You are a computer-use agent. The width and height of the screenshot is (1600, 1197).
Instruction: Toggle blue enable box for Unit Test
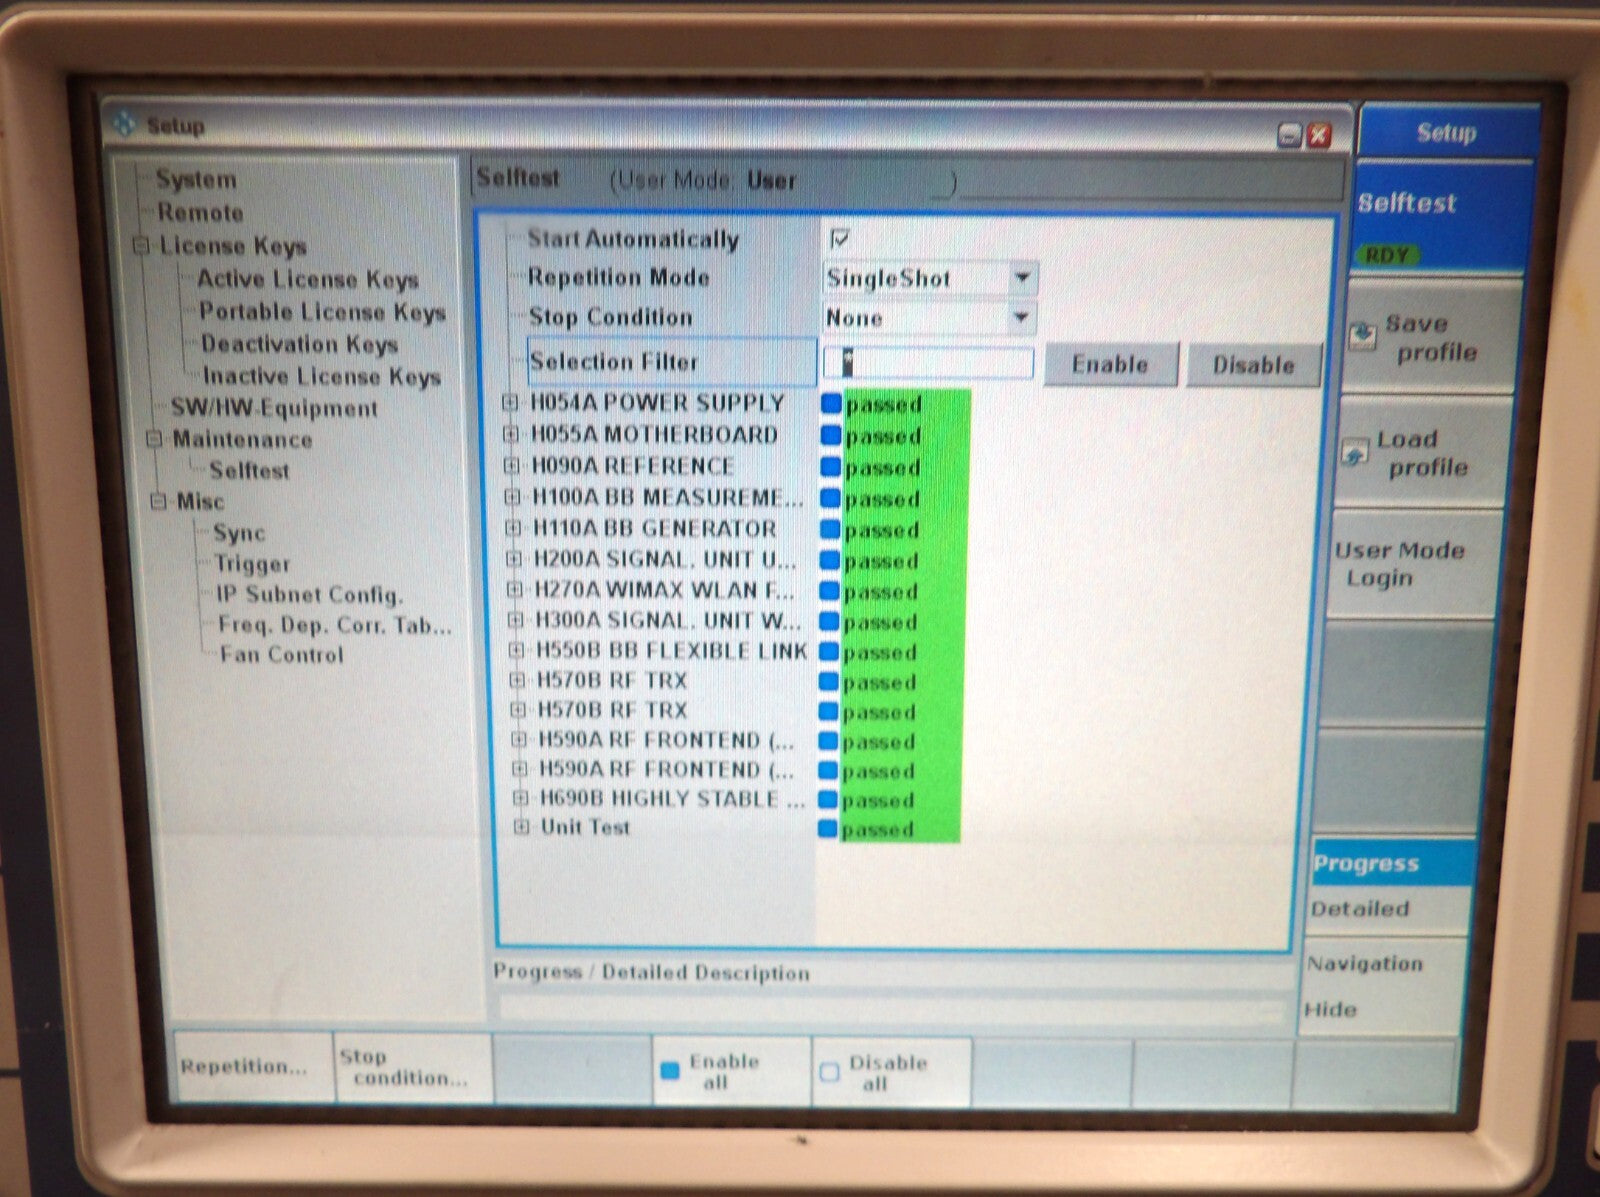[827, 829]
